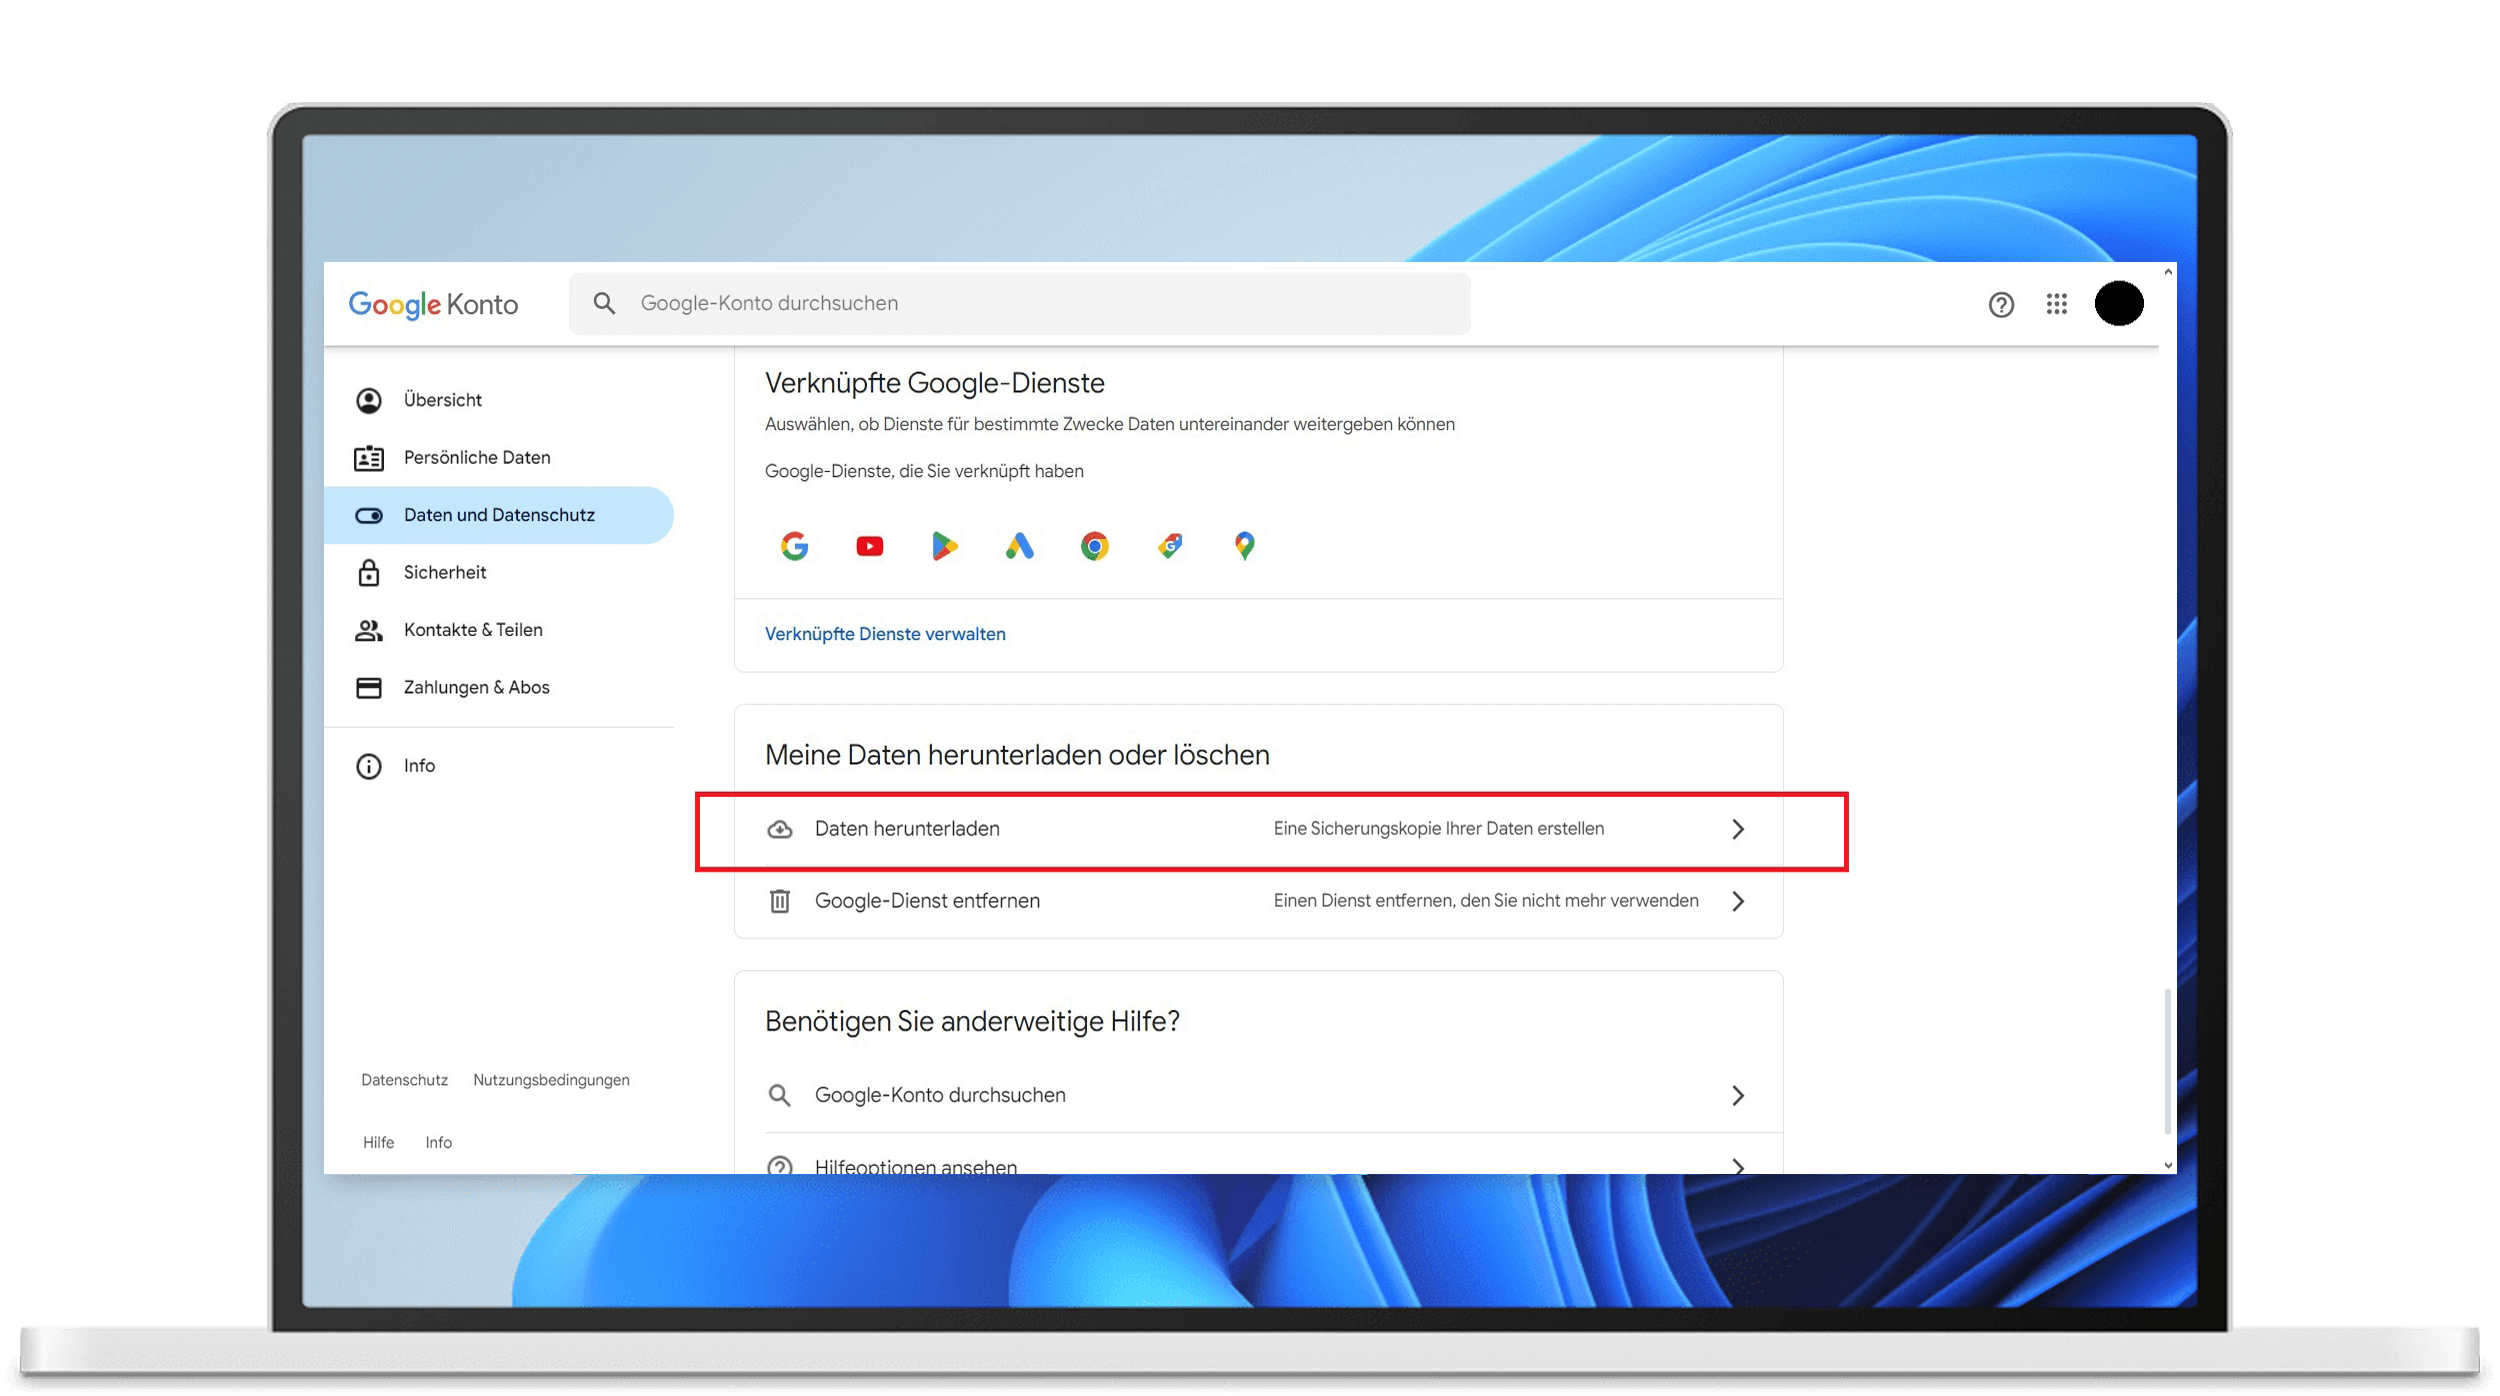Click 'Verknüpfte Google-Dienste' heading

pyautogui.click(x=934, y=383)
